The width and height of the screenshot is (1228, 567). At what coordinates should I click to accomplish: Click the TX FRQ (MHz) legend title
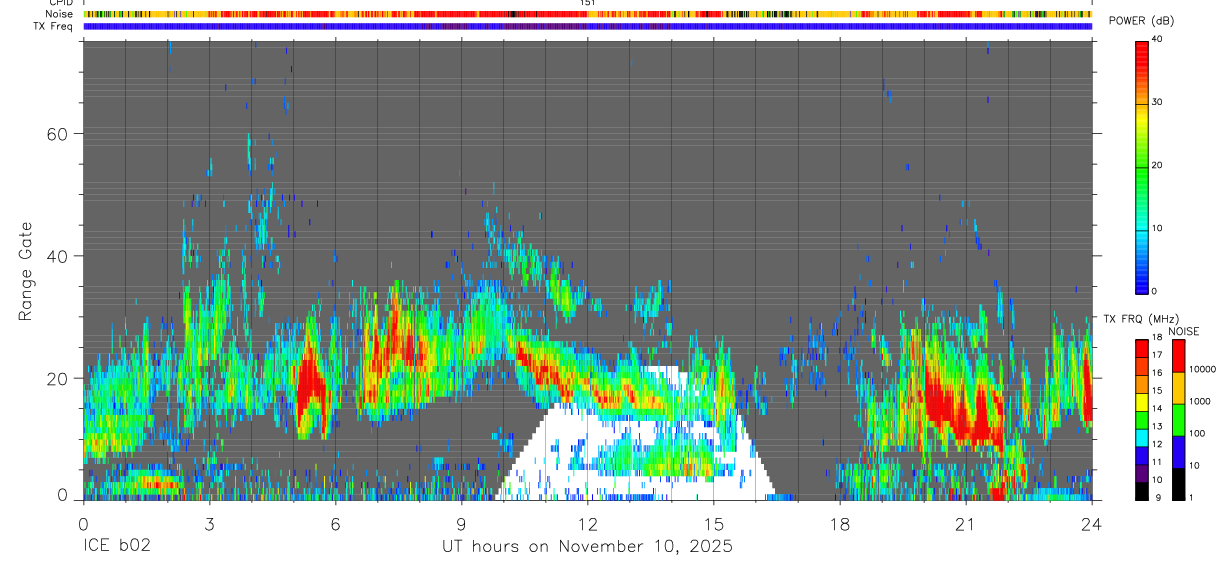tap(1140, 319)
